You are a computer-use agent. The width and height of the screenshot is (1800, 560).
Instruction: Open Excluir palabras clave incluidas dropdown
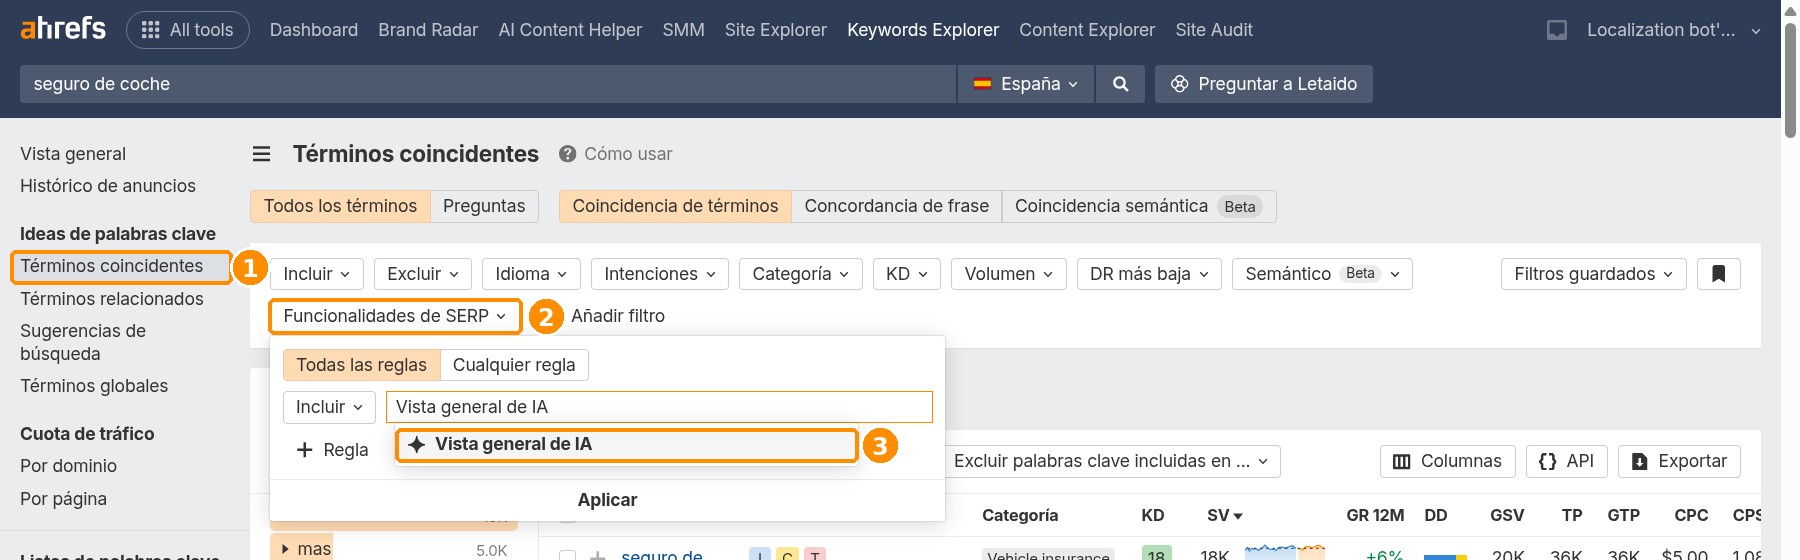click(1111, 461)
